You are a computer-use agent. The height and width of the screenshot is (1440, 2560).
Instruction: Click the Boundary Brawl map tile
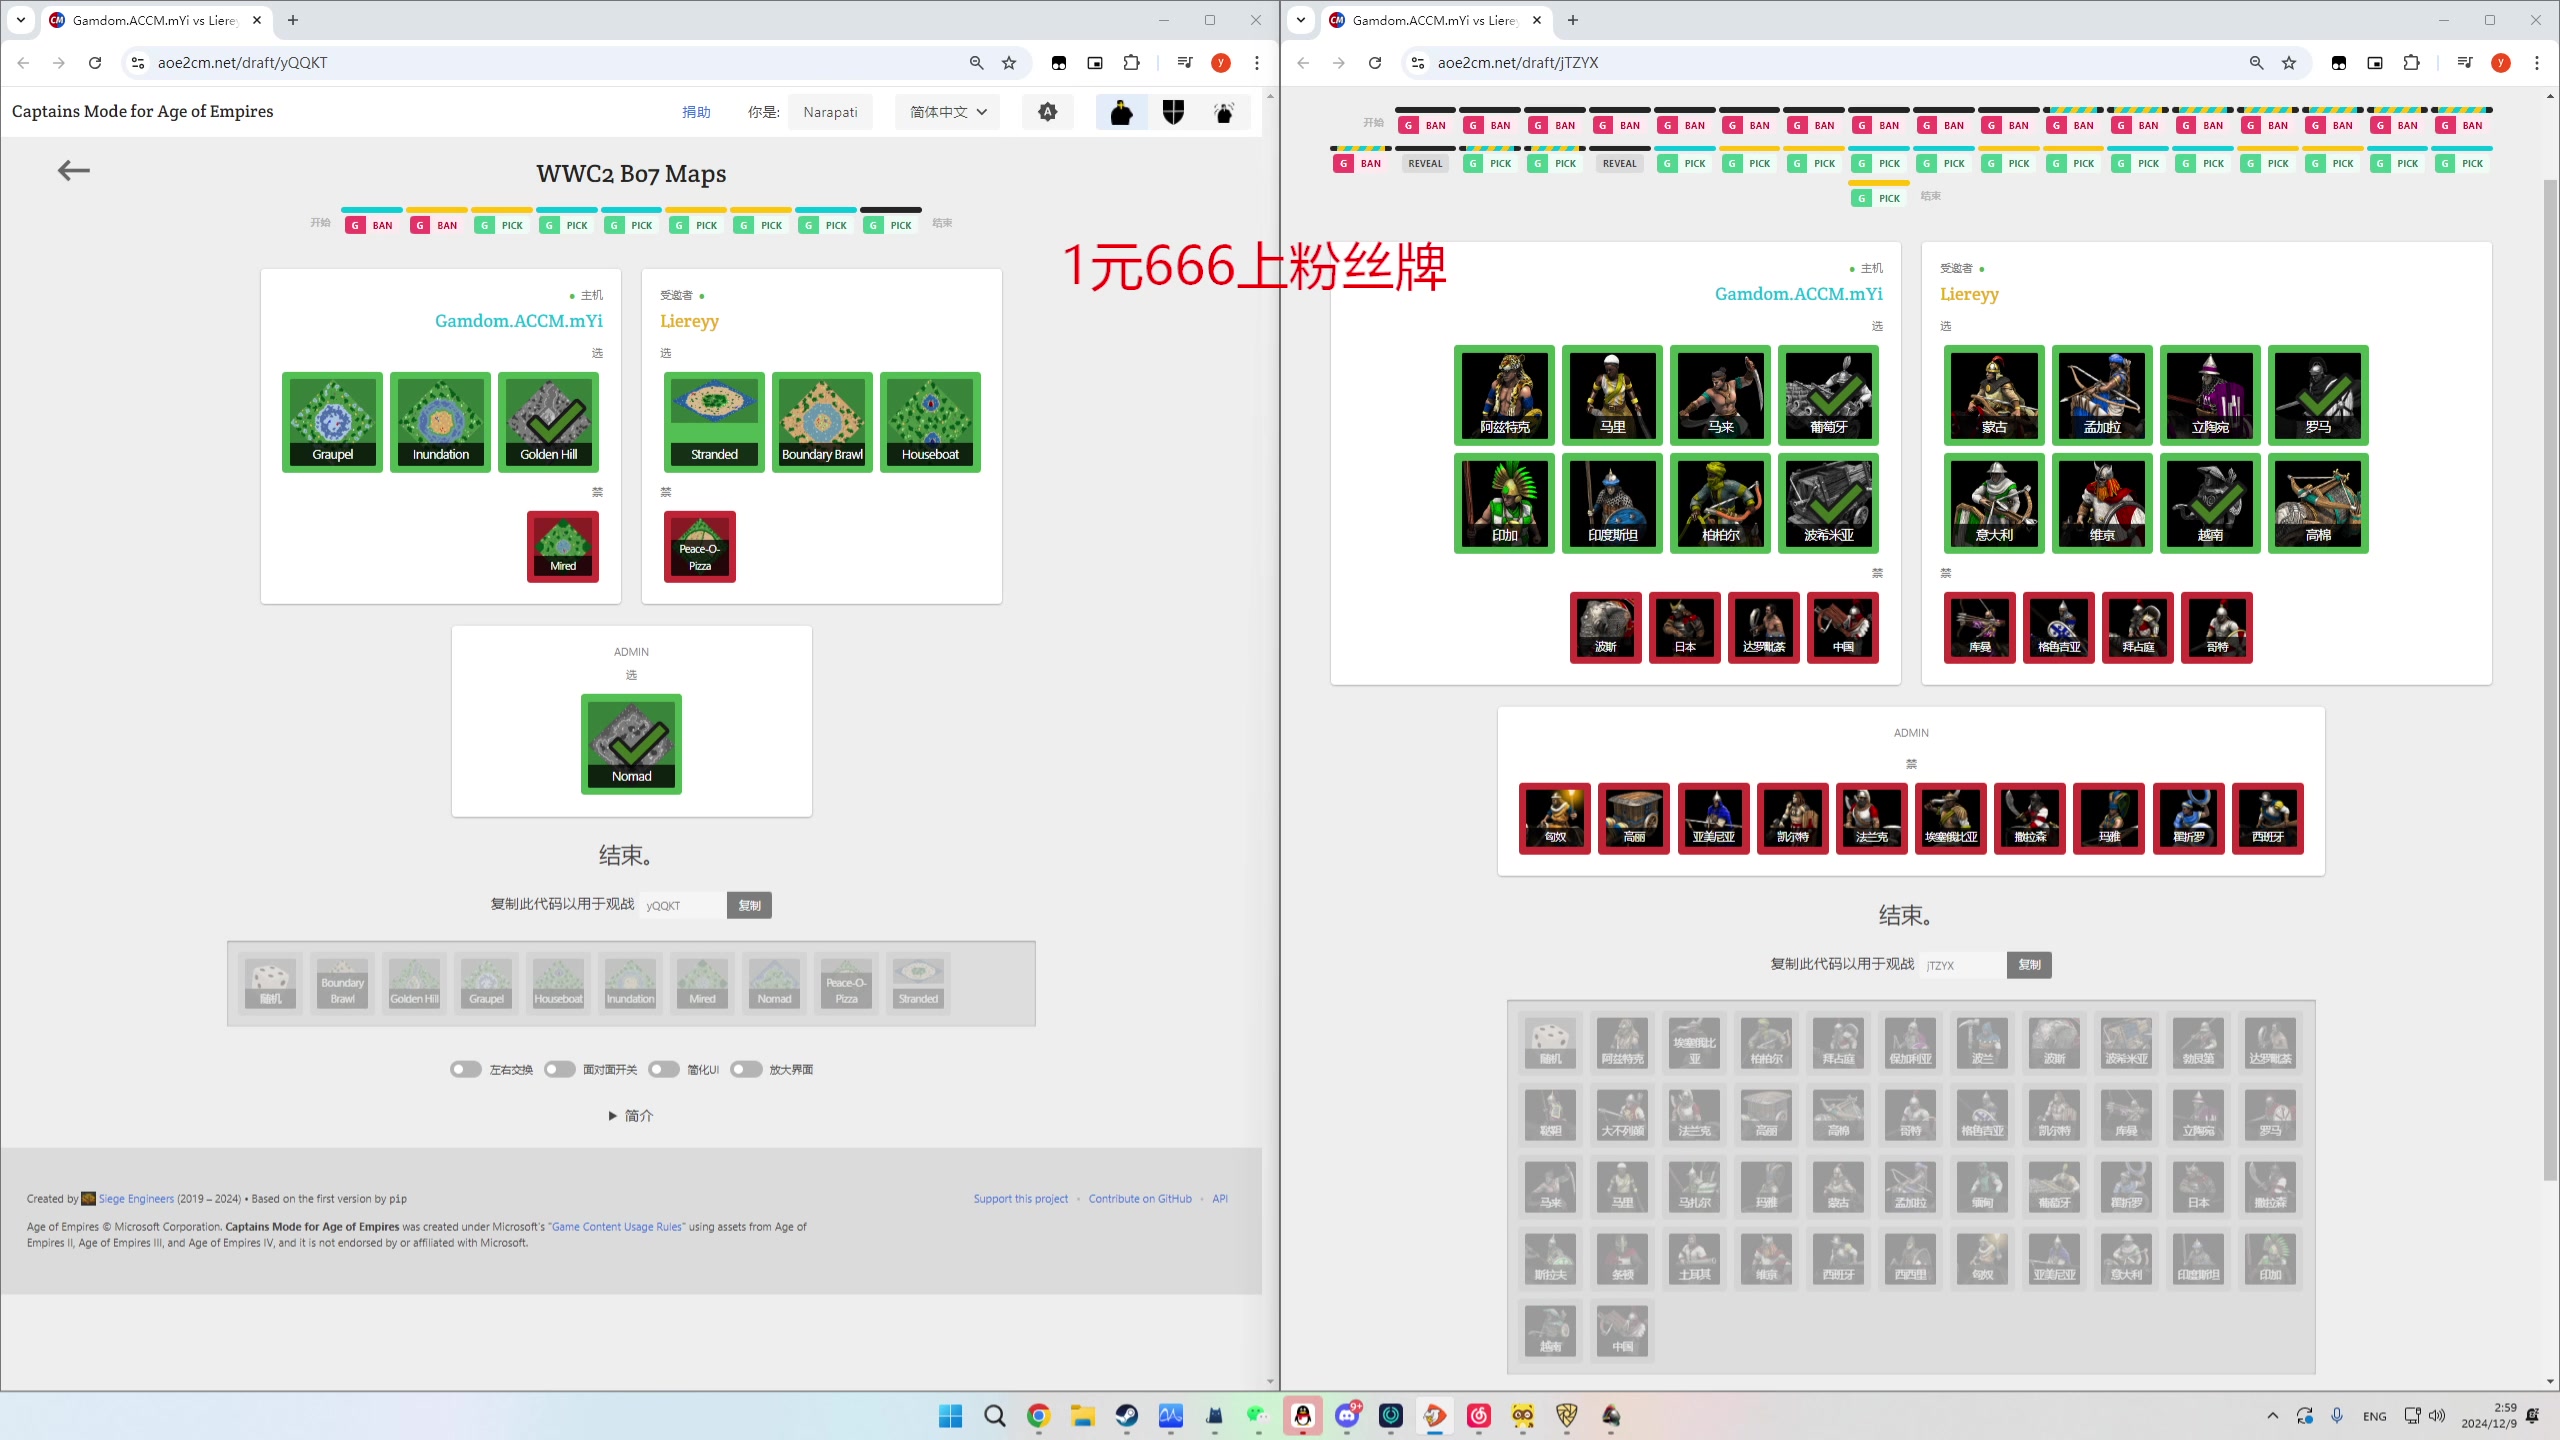pyautogui.click(x=822, y=422)
